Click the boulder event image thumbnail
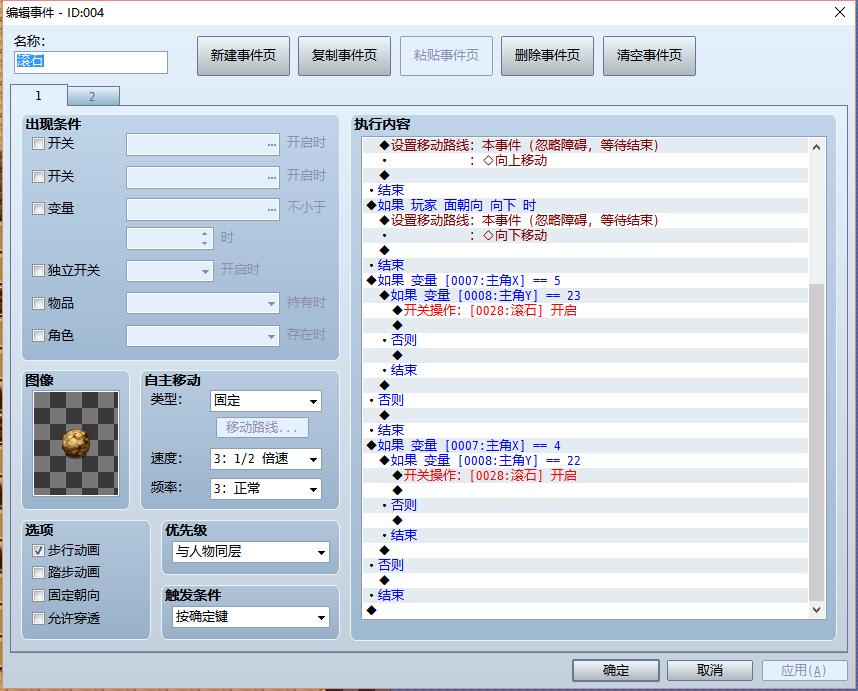 coord(76,443)
